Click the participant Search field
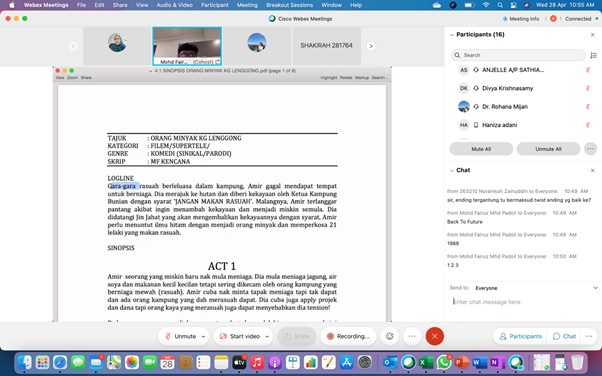 [518, 55]
